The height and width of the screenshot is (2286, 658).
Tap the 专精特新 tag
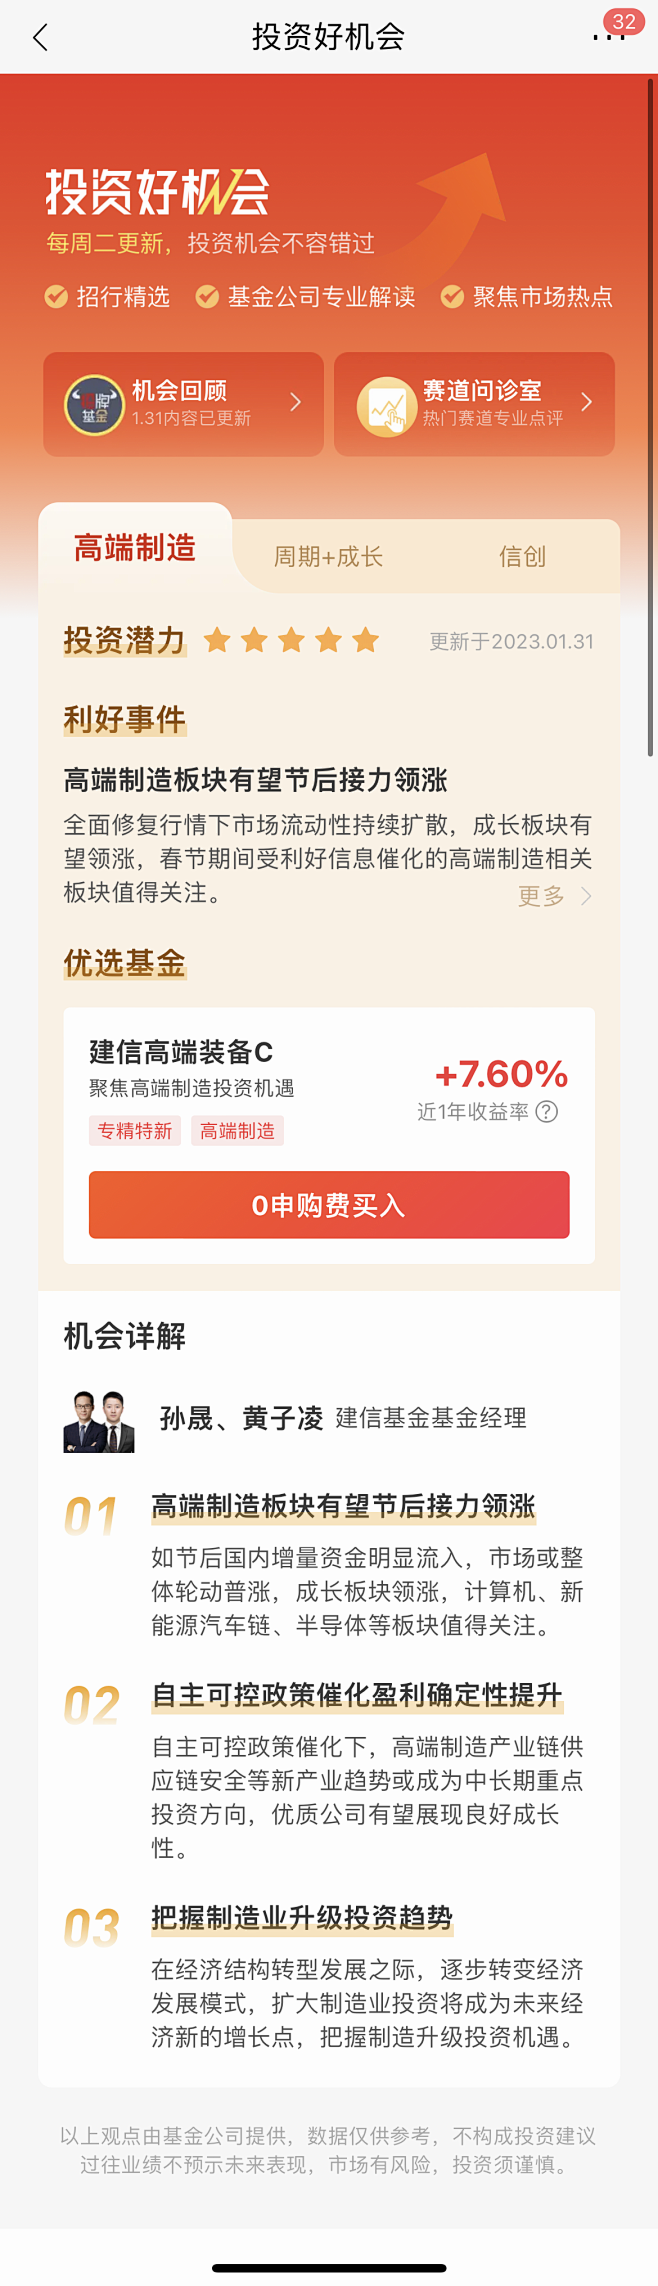tap(135, 1131)
